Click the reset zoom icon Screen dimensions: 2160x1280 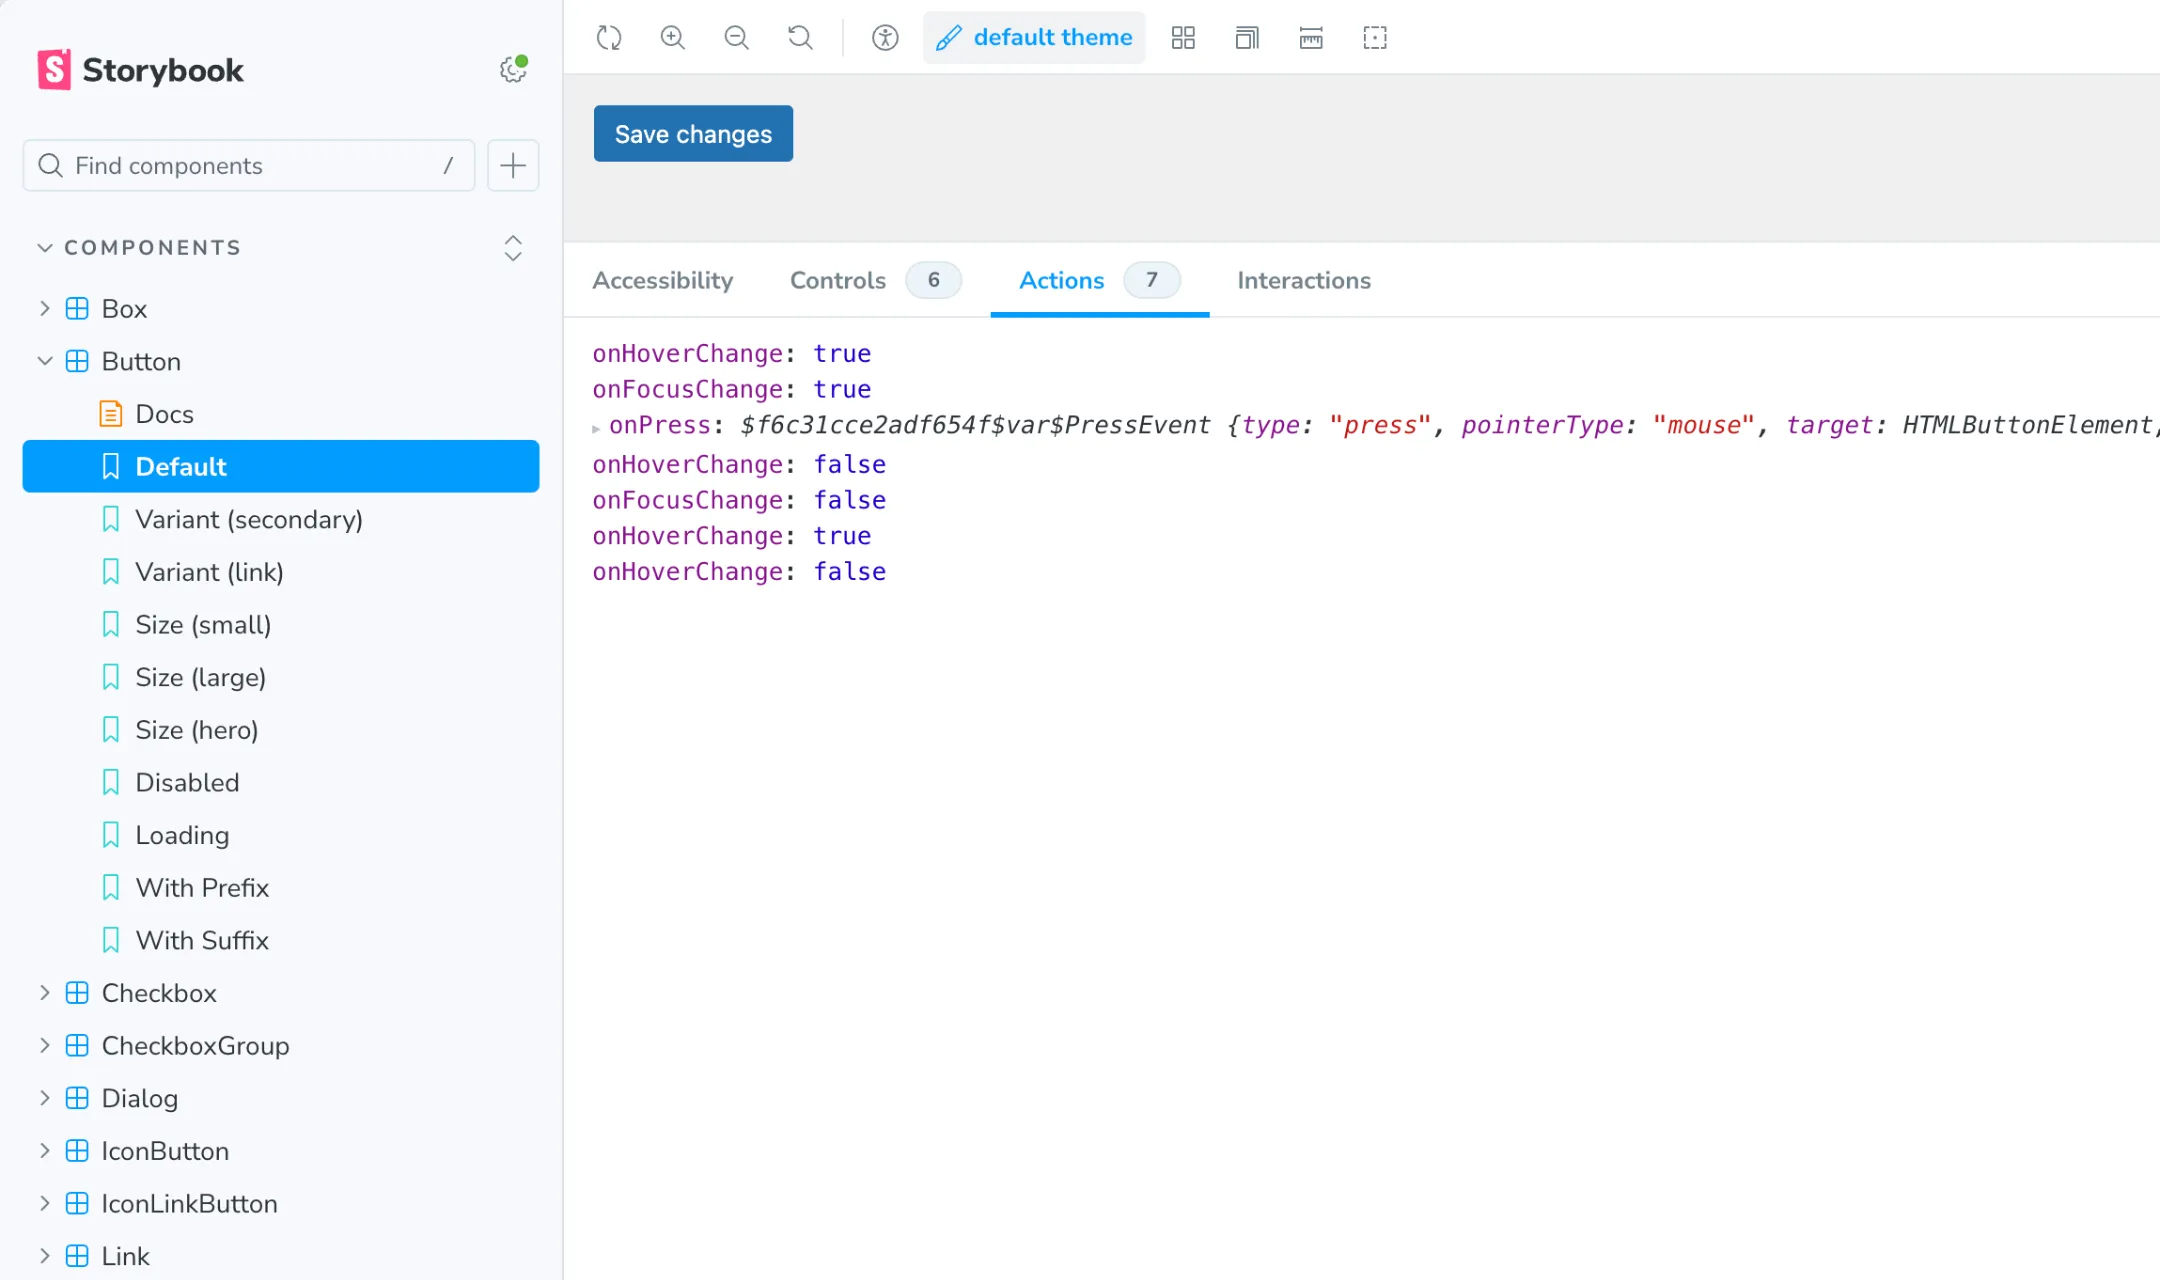tap(800, 38)
